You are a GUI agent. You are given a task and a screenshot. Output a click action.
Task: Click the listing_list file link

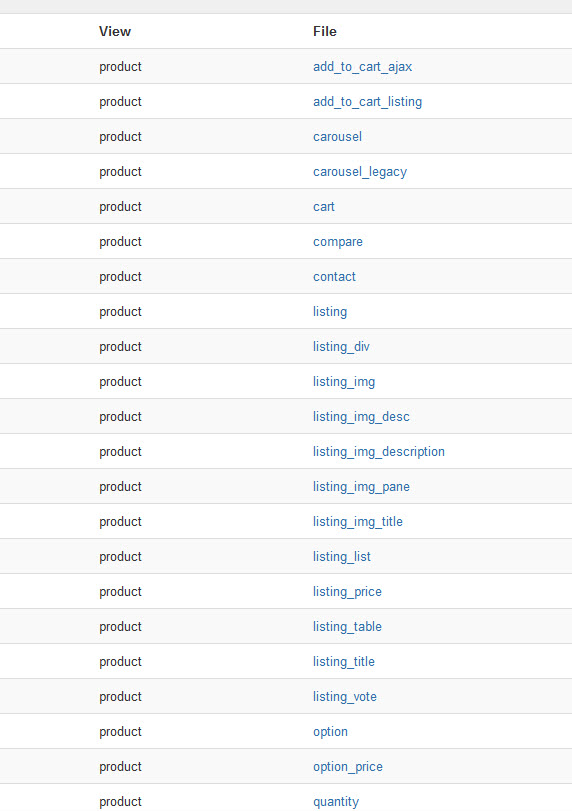(x=342, y=557)
